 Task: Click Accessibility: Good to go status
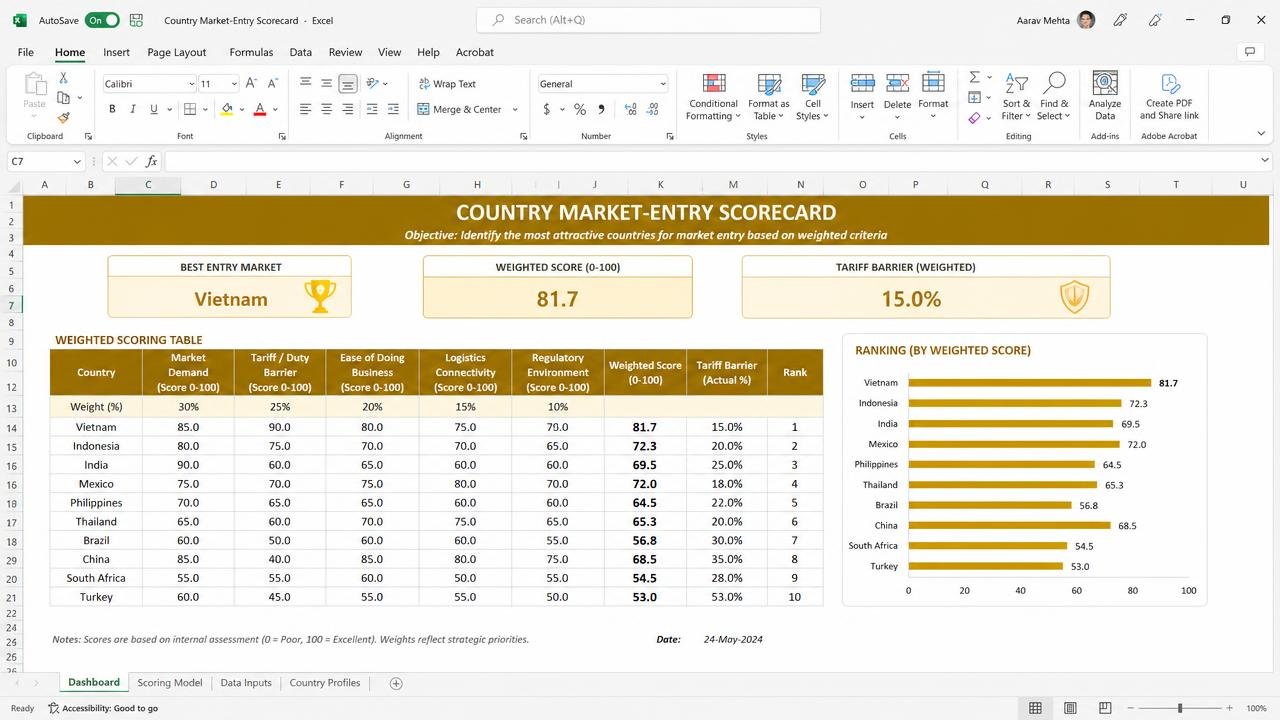coord(103,708)
